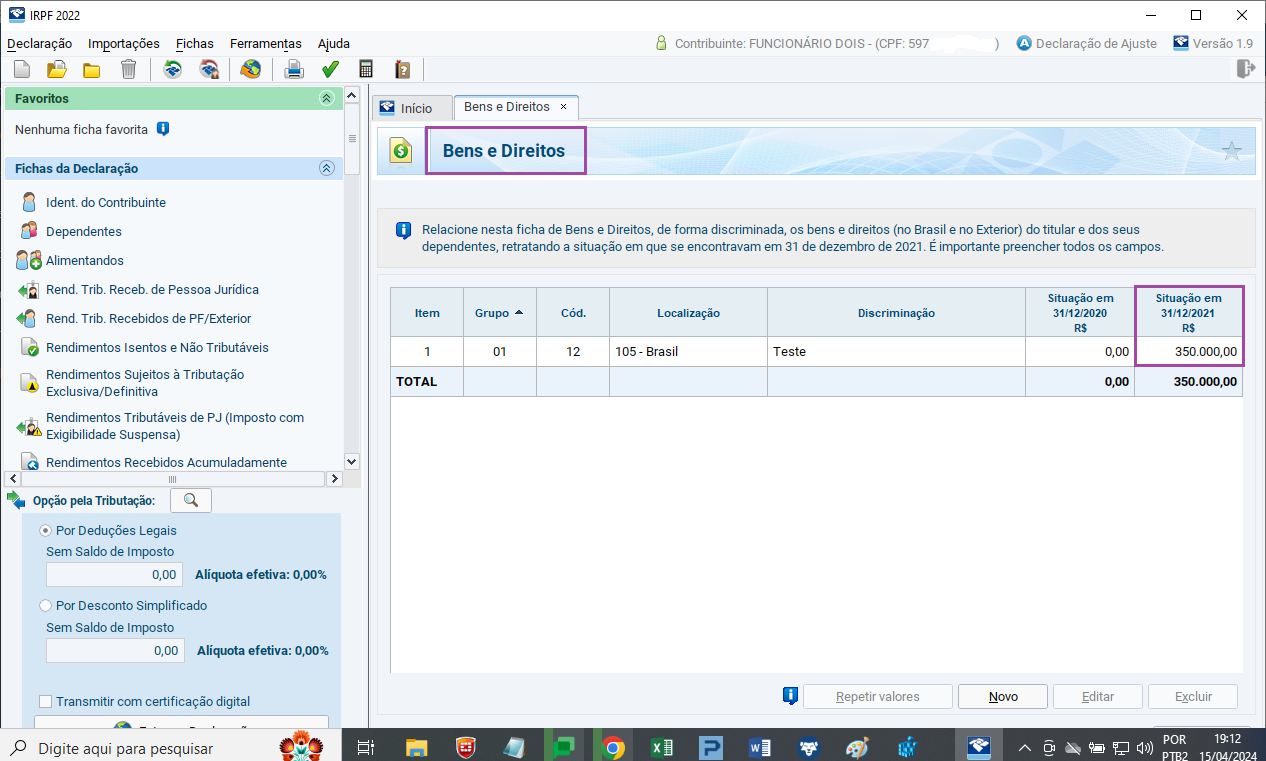Open a declaration with the open-folder icon

click(x=57, y=69)
